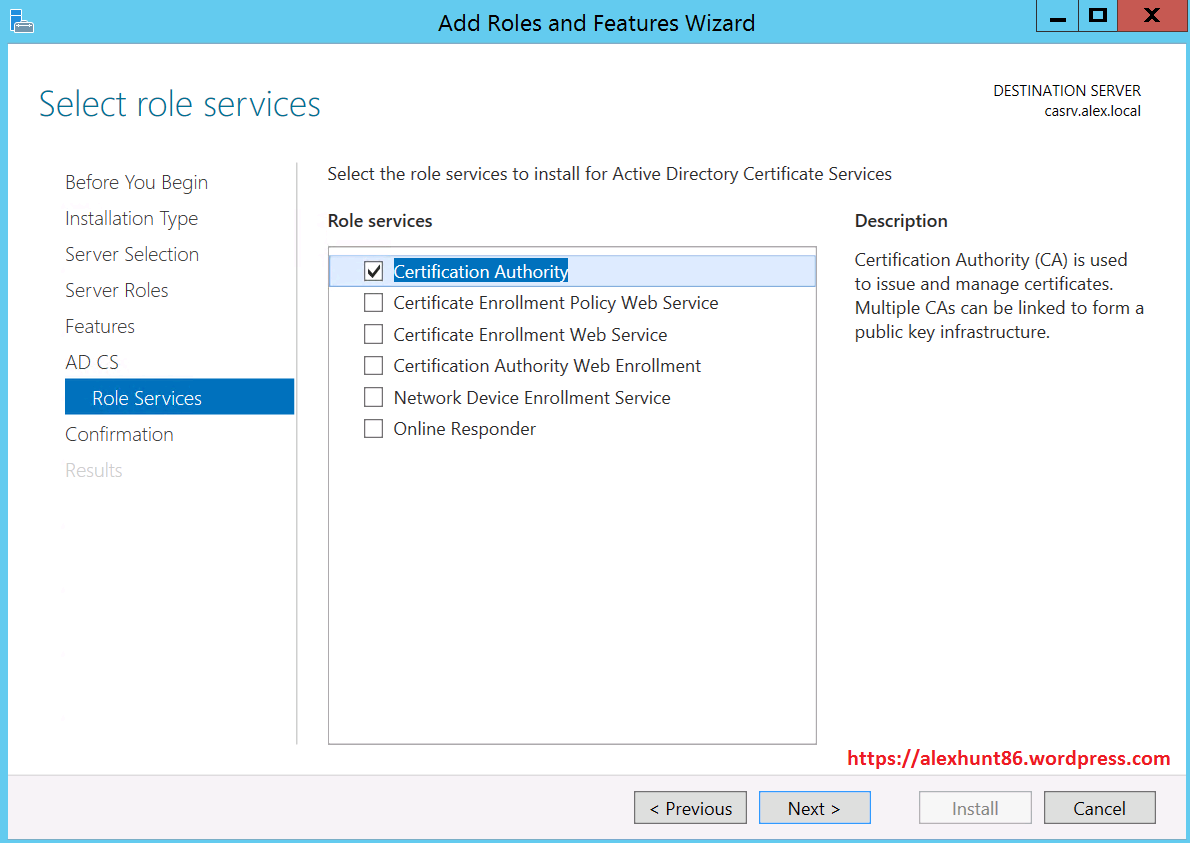1190x843 pixels.
Task: Check the Online Responder checkbox
Action: [374, 429]
